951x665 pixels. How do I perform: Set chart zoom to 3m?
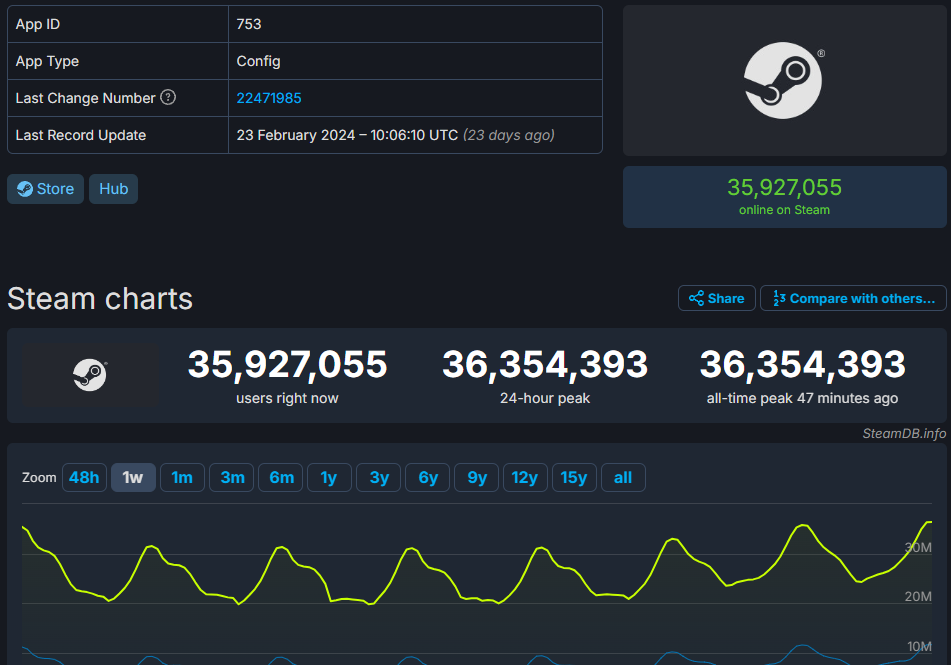click(232, 478)
